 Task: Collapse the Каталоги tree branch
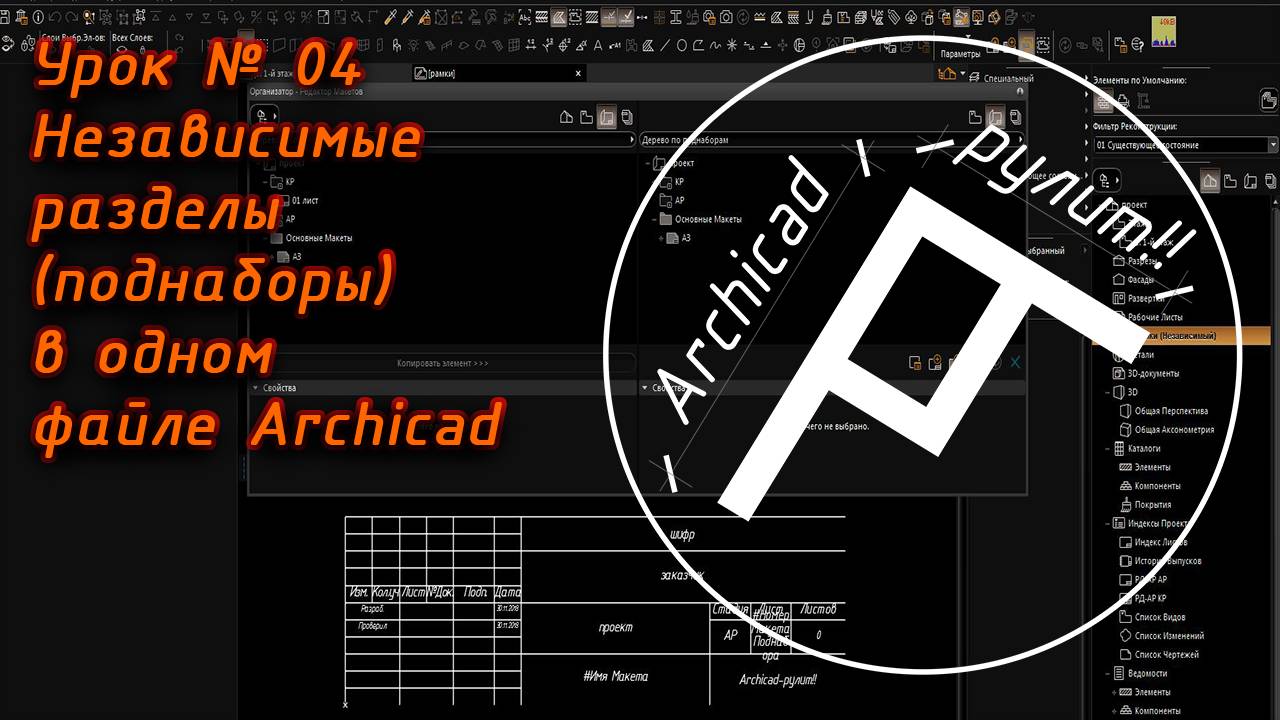[1106, 449]
